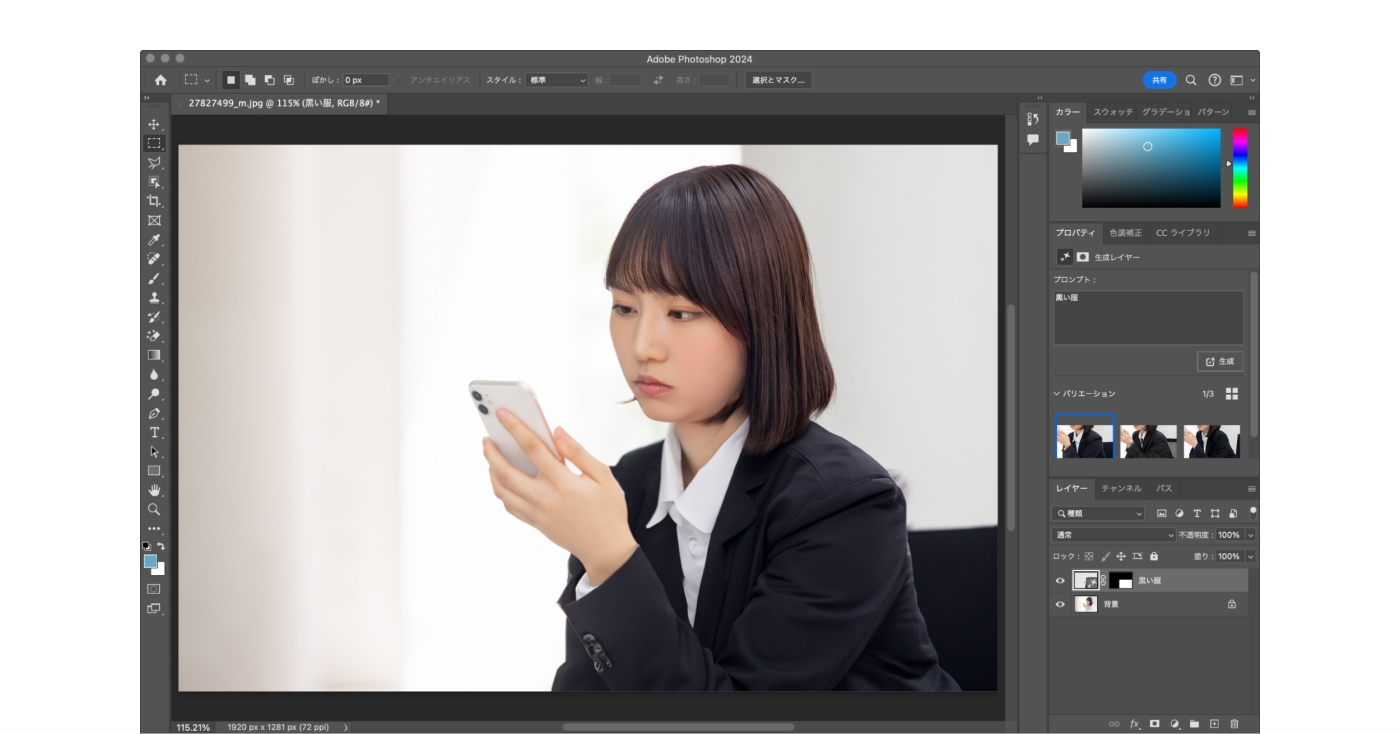Expand the 不透明度 opacity dropdown arrow
Image resolution: width=1400 pixels, height=734 pixels.
click(x=1250, y=535)
